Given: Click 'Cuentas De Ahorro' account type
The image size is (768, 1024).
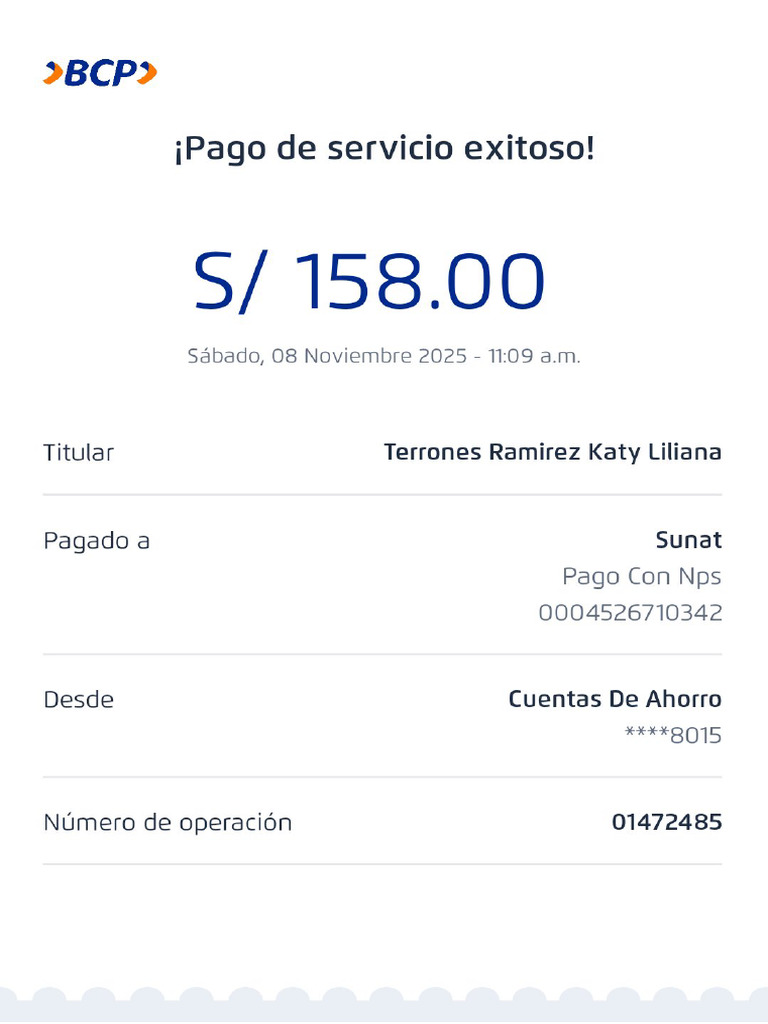Looking at the screenshot, I should pyautogui.click(x=614, y=699).
